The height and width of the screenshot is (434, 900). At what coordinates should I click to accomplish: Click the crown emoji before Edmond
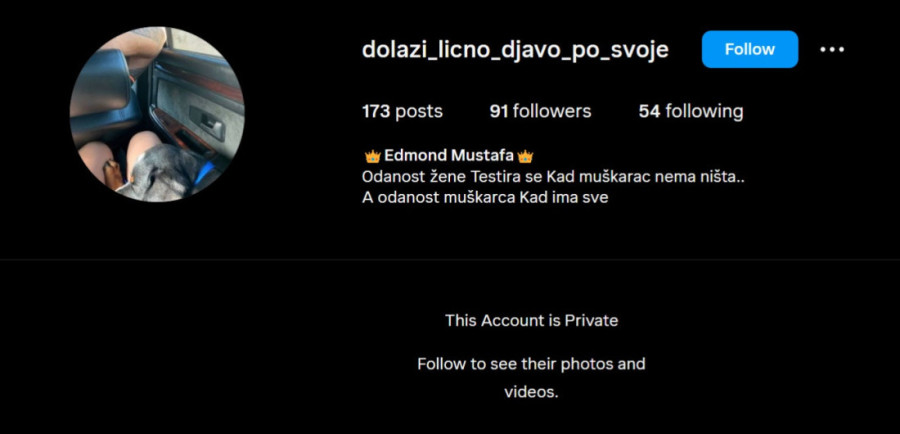coord(373,156)
